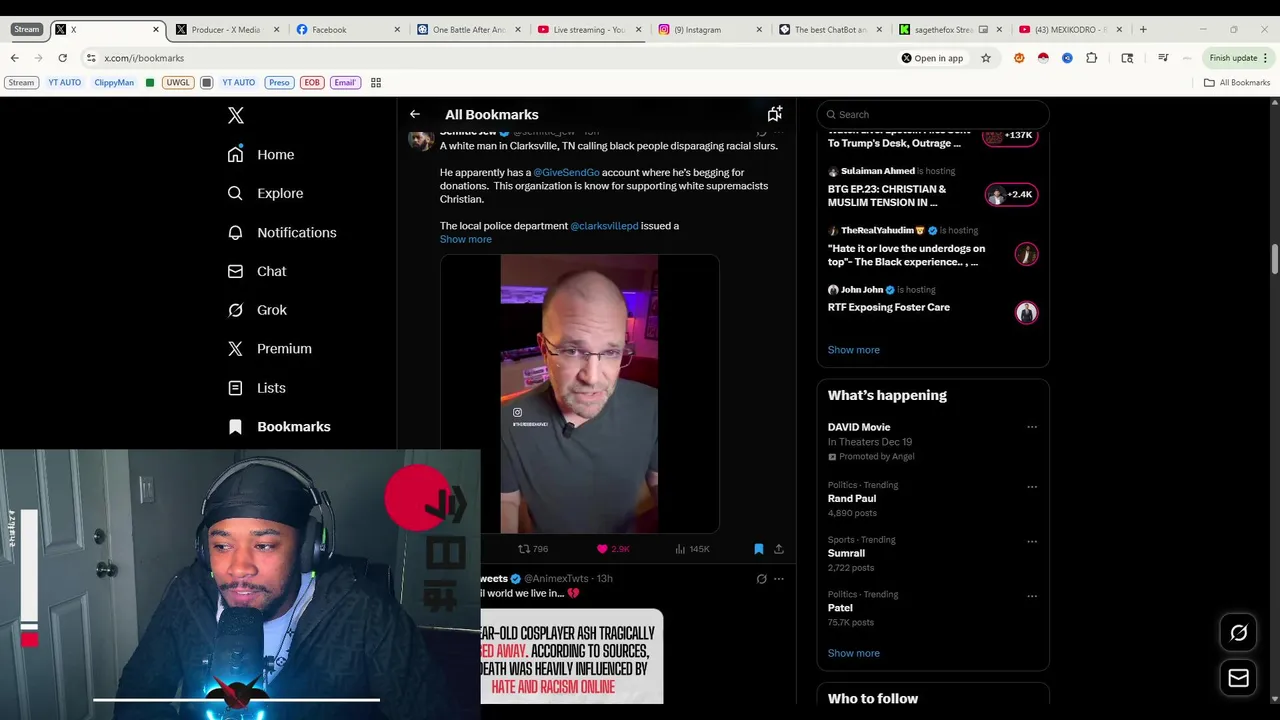Open Grok in the sidebar
This screenshot has width=1280, height=720.
point(257,310)
